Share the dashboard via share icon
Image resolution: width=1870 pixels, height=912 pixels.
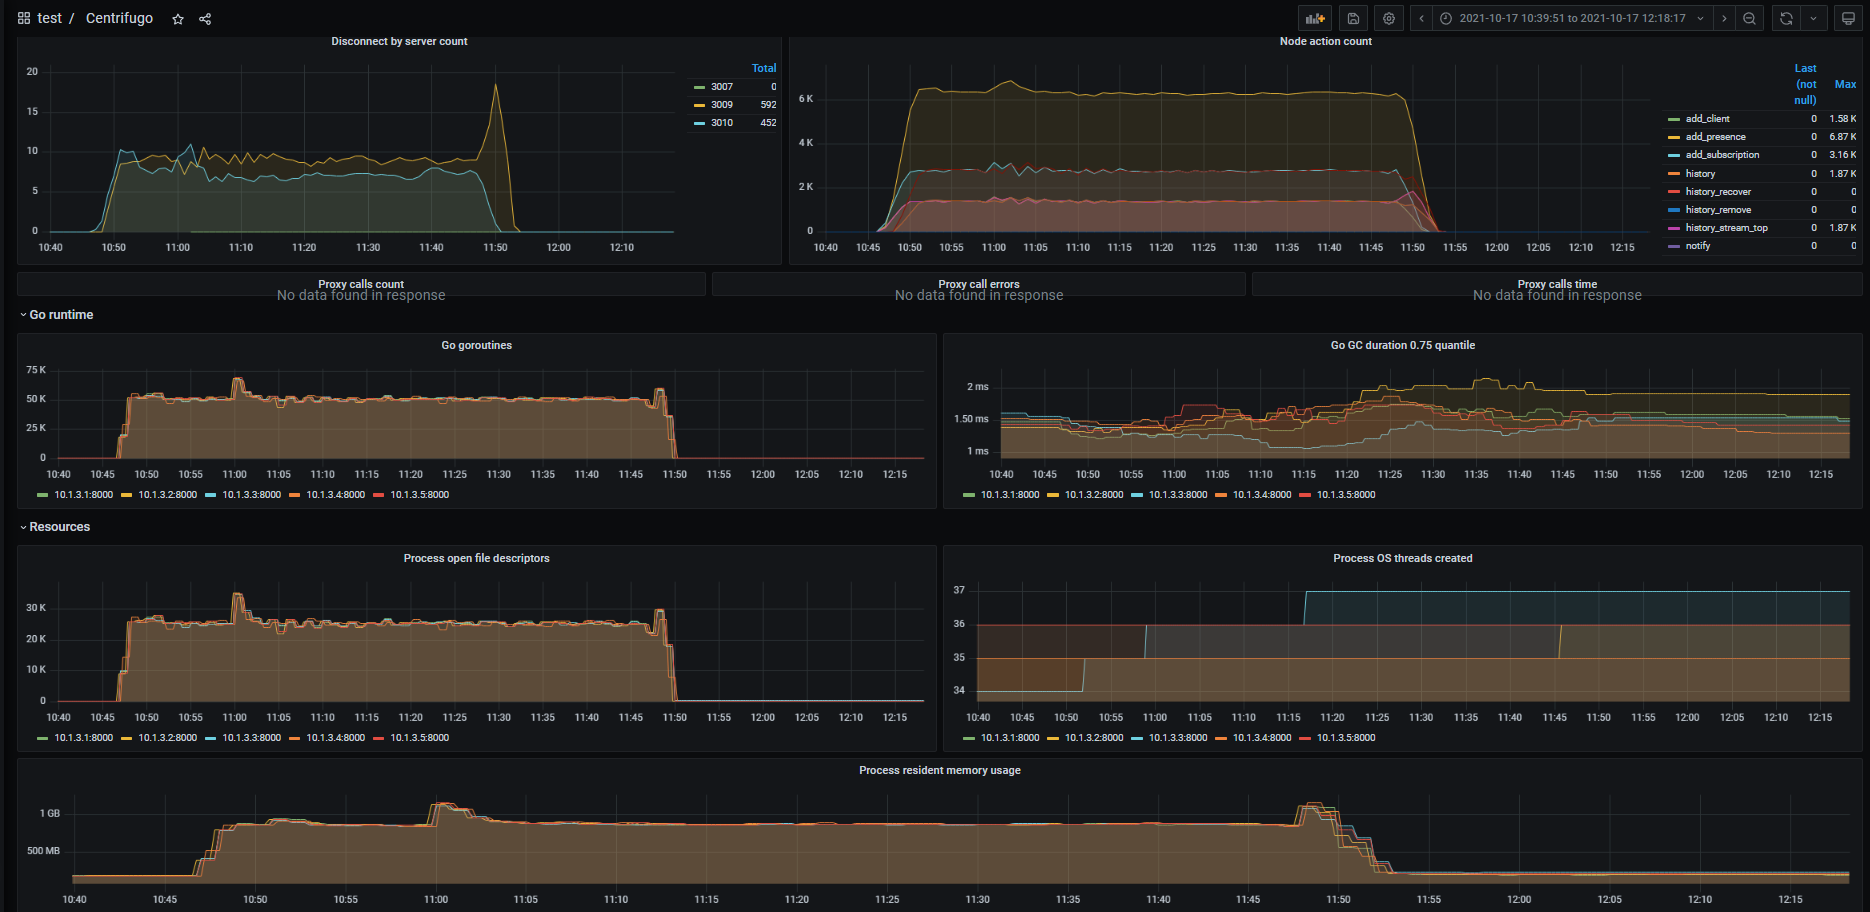pyautogui.click(x=205, y=19)
